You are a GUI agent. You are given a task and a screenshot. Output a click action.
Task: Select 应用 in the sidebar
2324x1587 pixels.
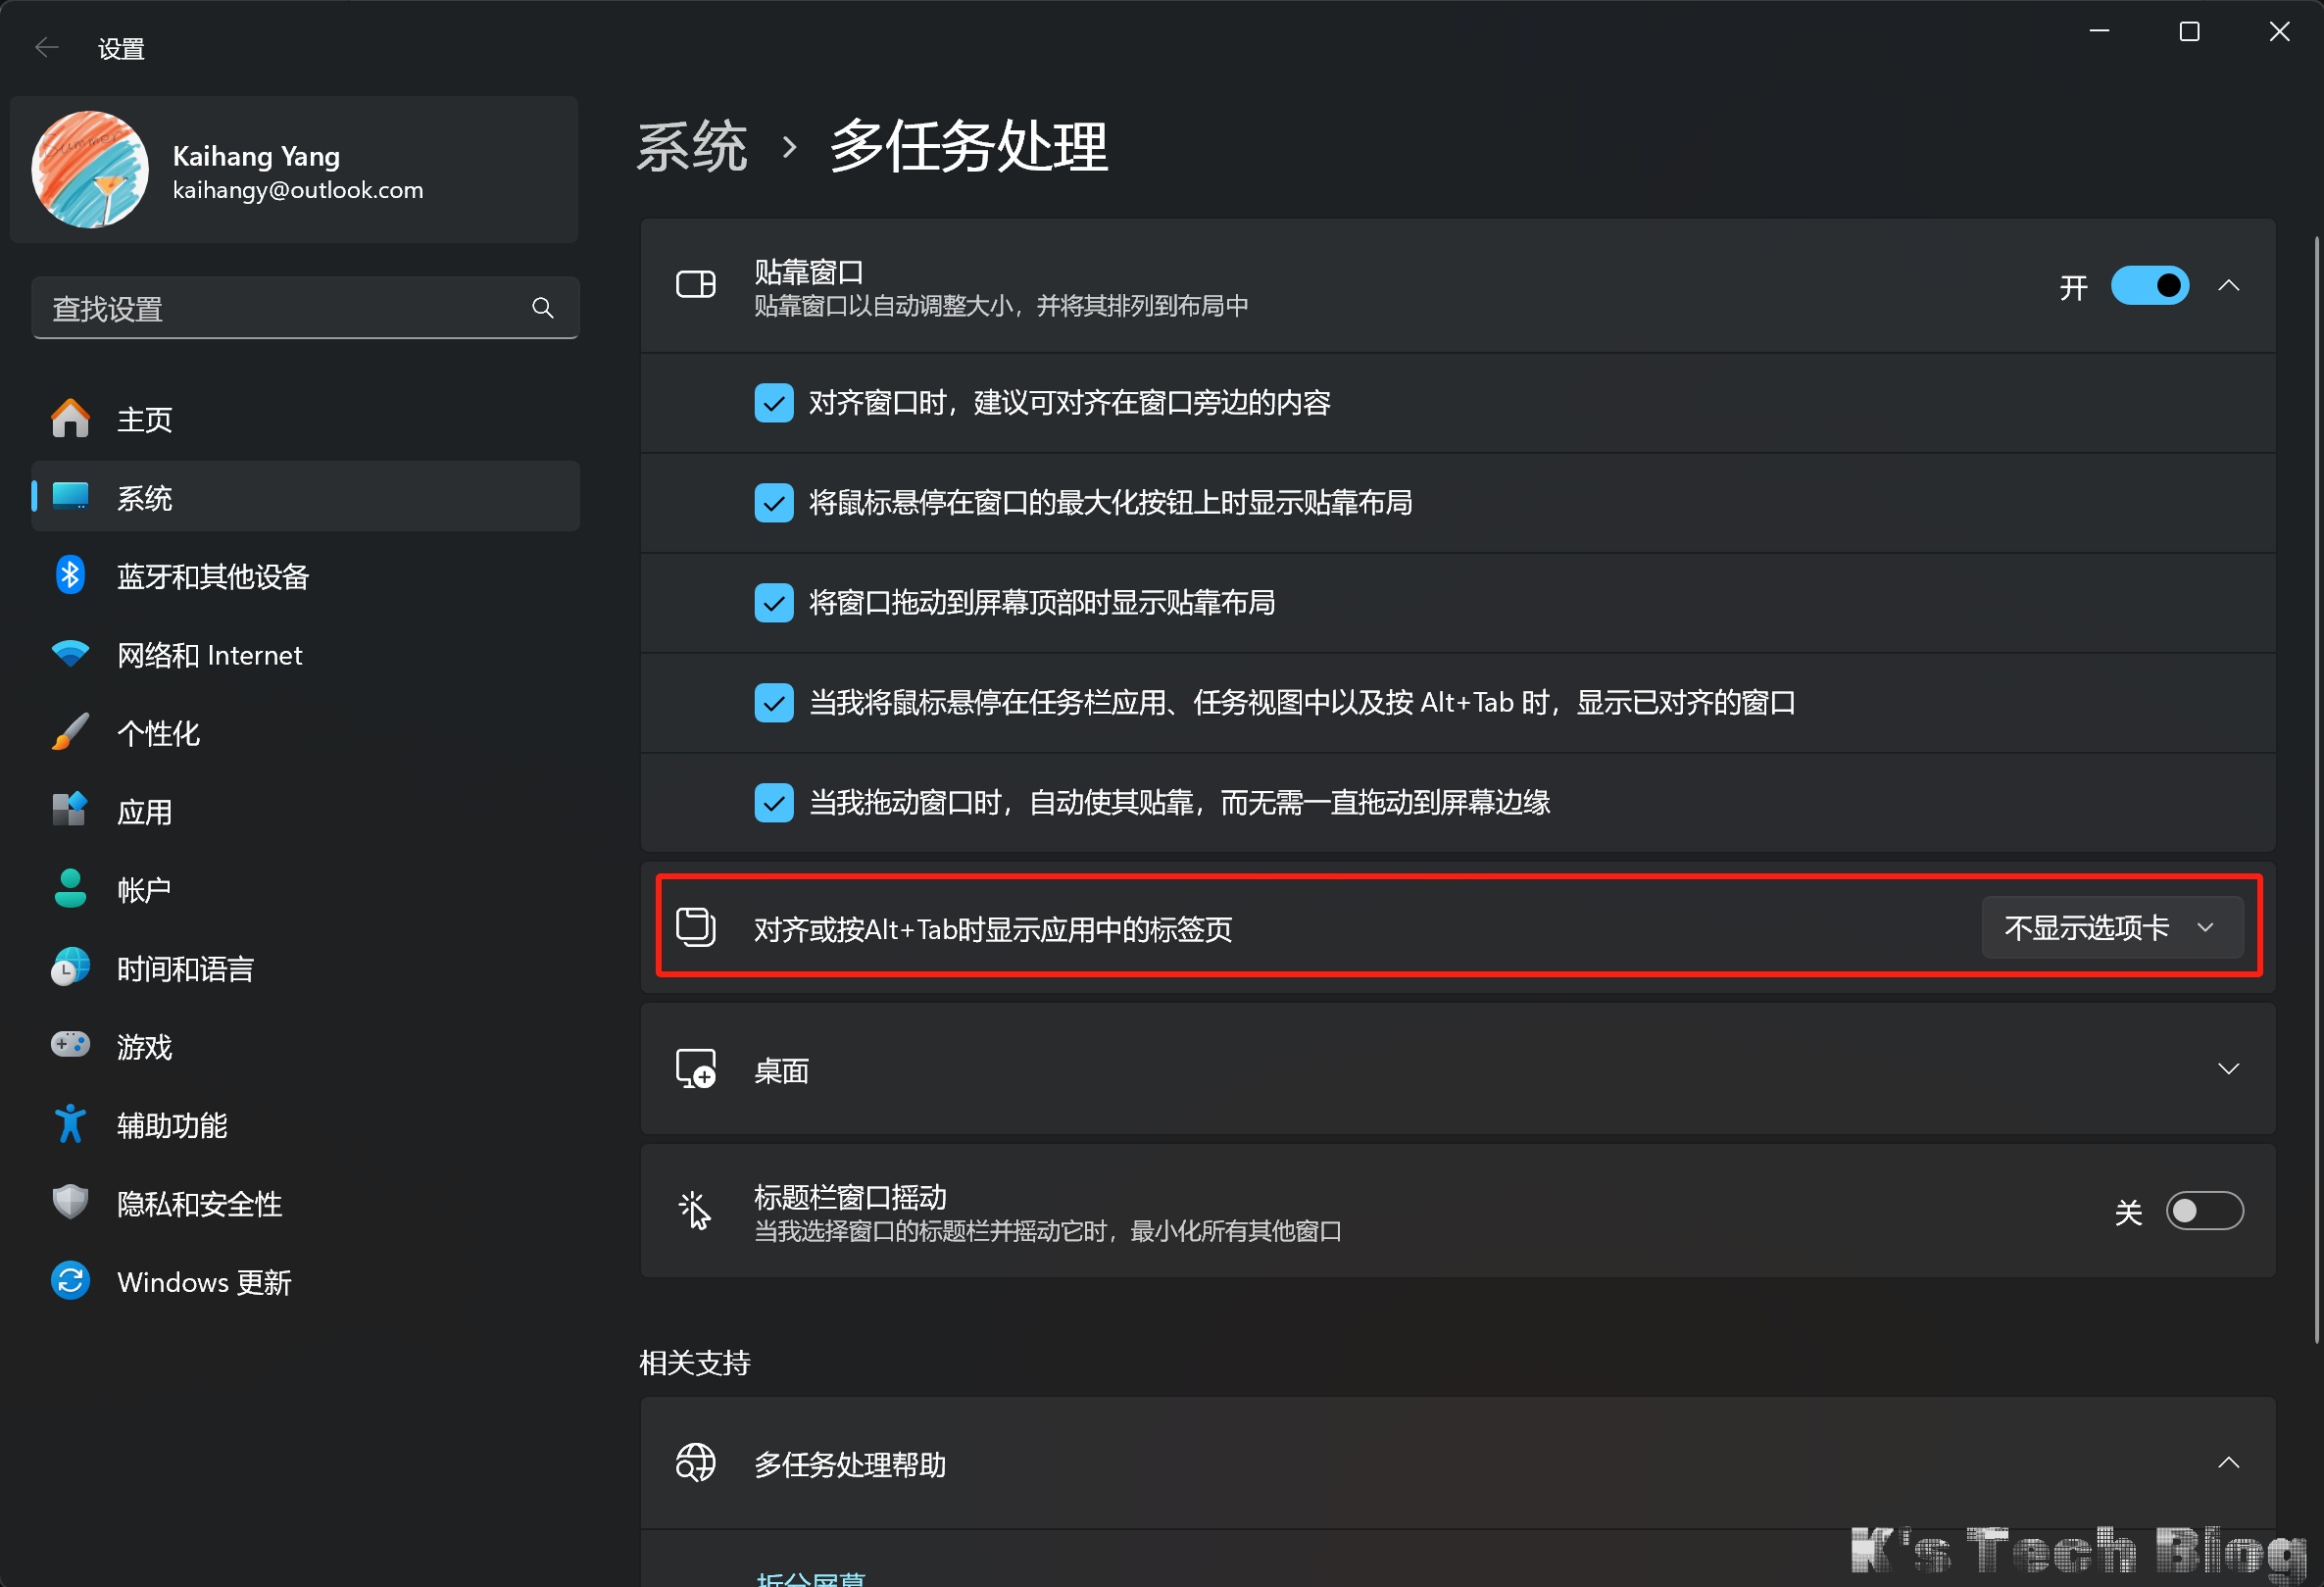tap(145, 811)
